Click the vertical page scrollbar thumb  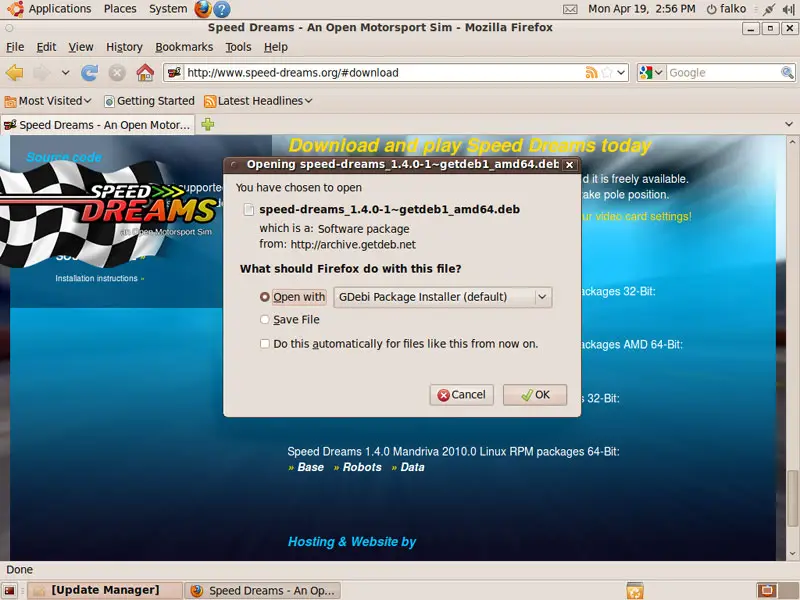791,498
